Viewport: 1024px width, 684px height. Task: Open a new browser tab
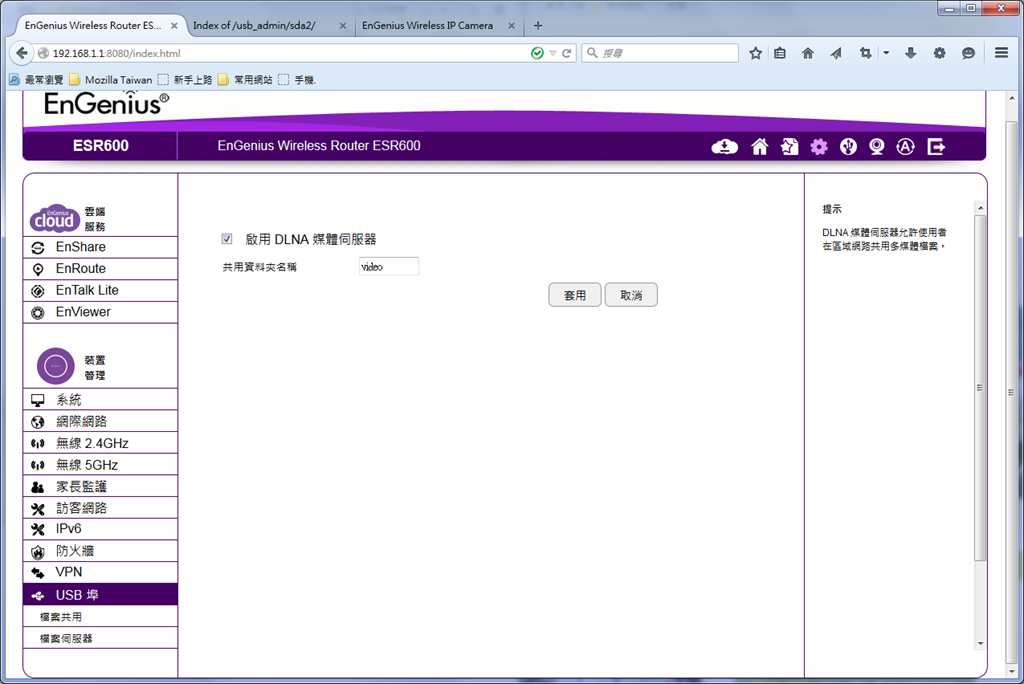pyautogui.click(x=537, y=25)
